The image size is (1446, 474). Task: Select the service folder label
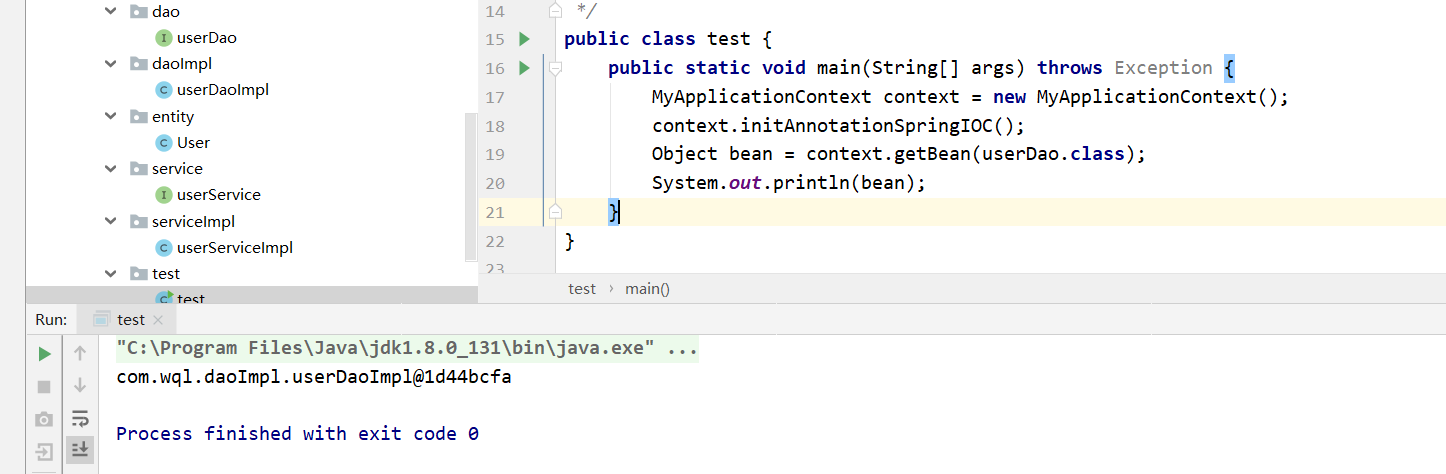177,168
